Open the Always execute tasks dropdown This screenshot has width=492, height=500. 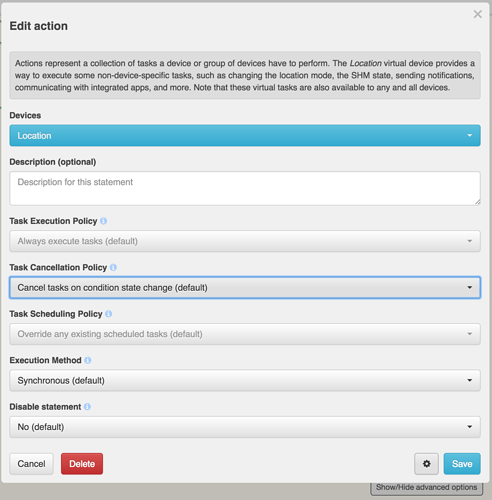coord(245,241)
